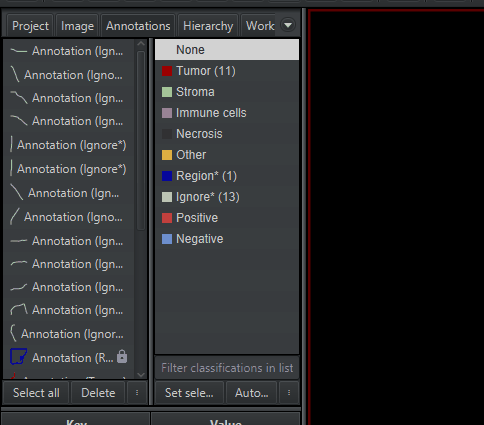Select the None classification
This screenshot has width=484, height=425.
tap(227, 50)
